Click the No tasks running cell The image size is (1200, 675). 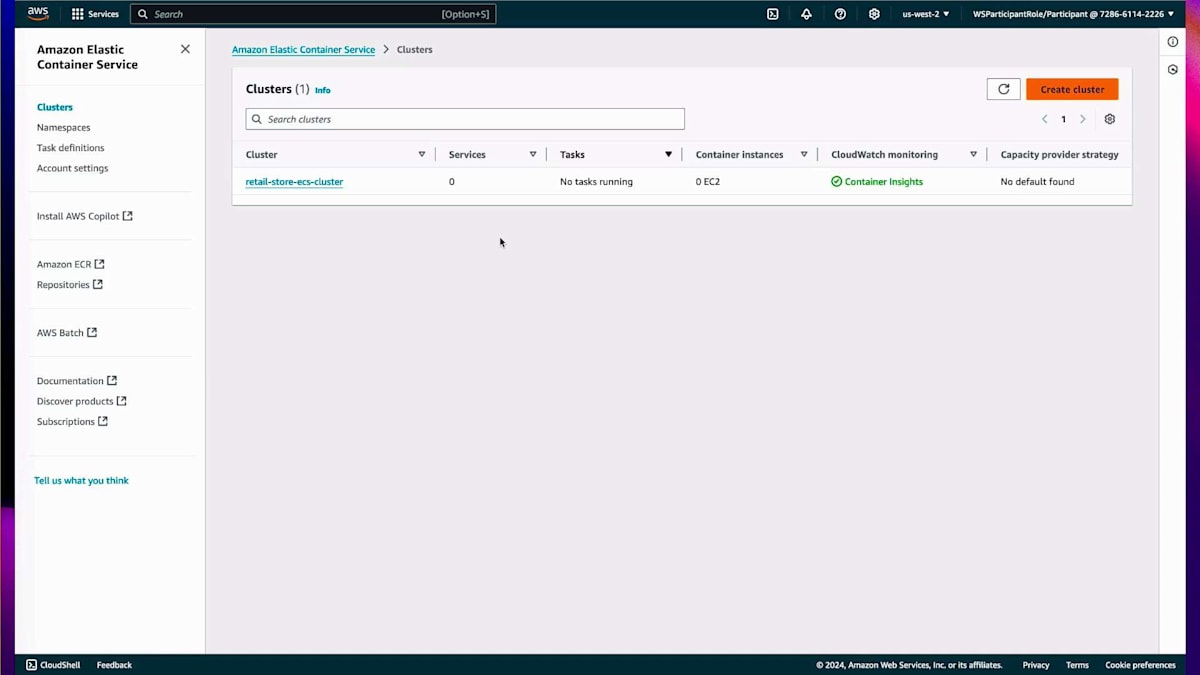click(596, 182)
